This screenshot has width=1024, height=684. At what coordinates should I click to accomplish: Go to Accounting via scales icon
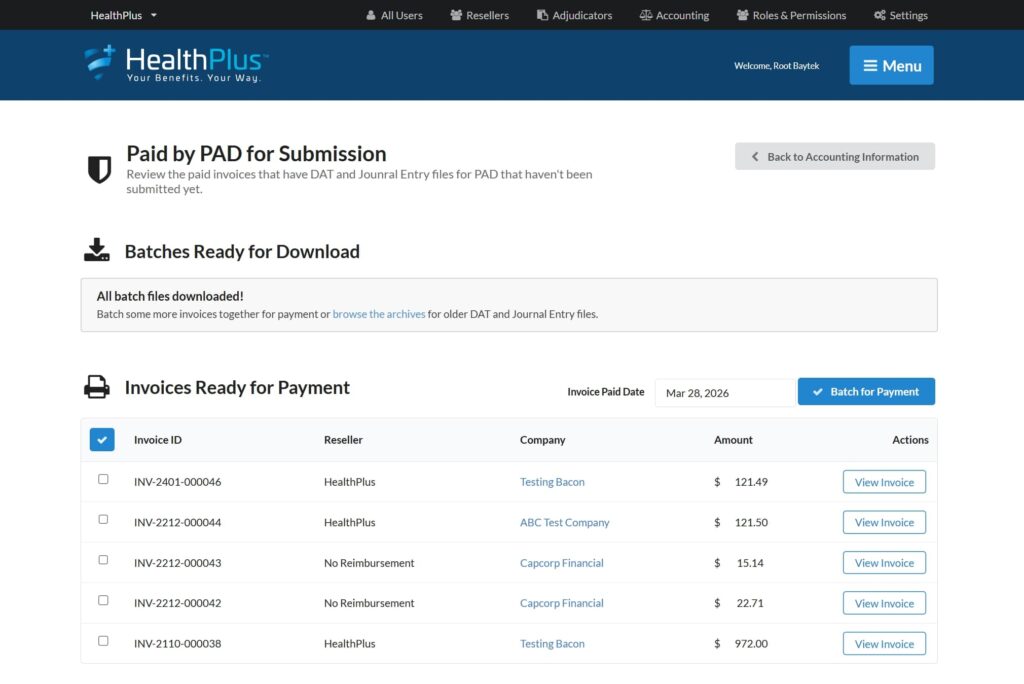pos(674,15)
